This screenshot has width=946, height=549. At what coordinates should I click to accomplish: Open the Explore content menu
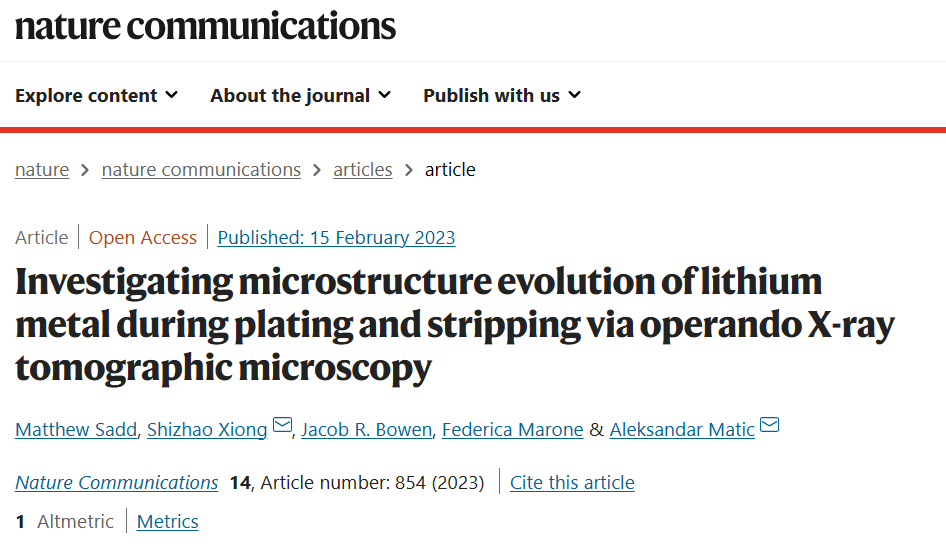(x=97, y=95)
